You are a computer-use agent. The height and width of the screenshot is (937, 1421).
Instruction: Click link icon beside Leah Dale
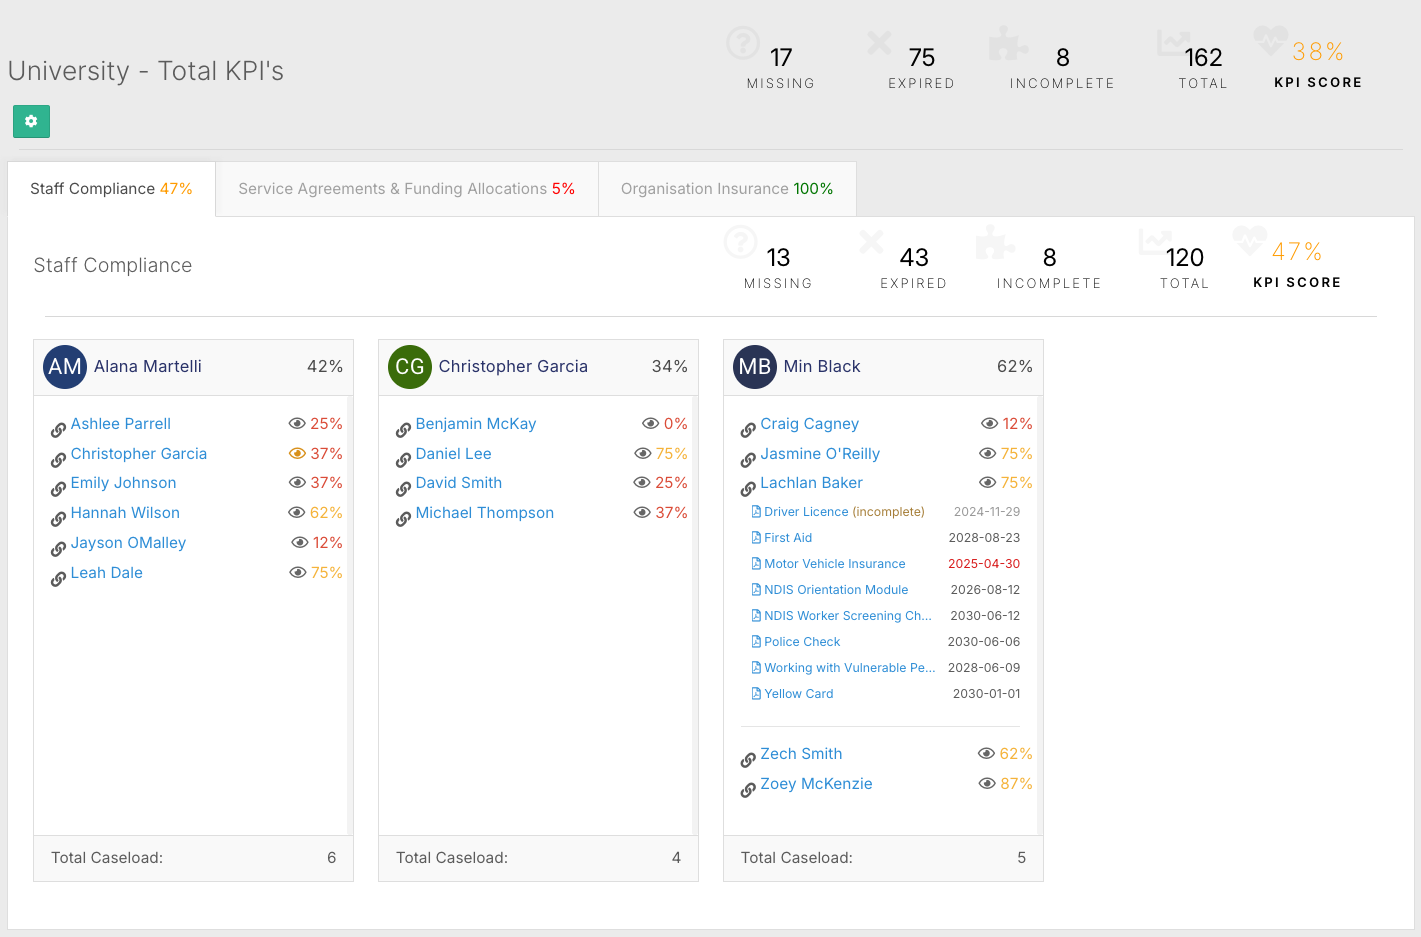click(x=58, y=578)
